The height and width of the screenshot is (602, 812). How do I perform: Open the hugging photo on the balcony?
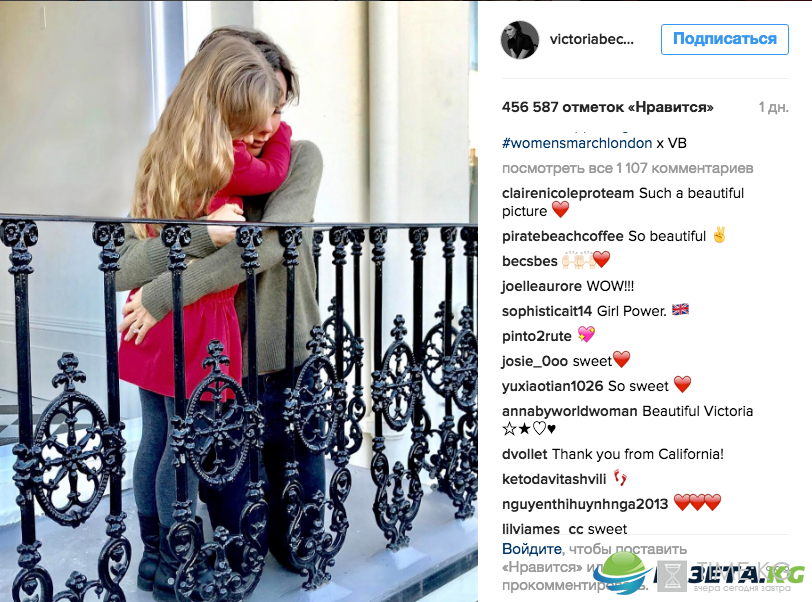239,301
